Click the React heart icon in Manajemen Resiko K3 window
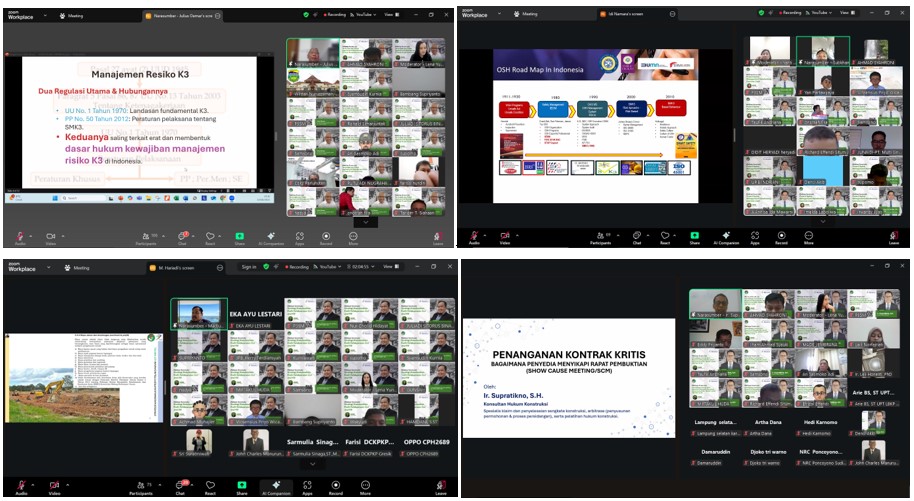This screenshot has height=501, width=914. point(210,236)
